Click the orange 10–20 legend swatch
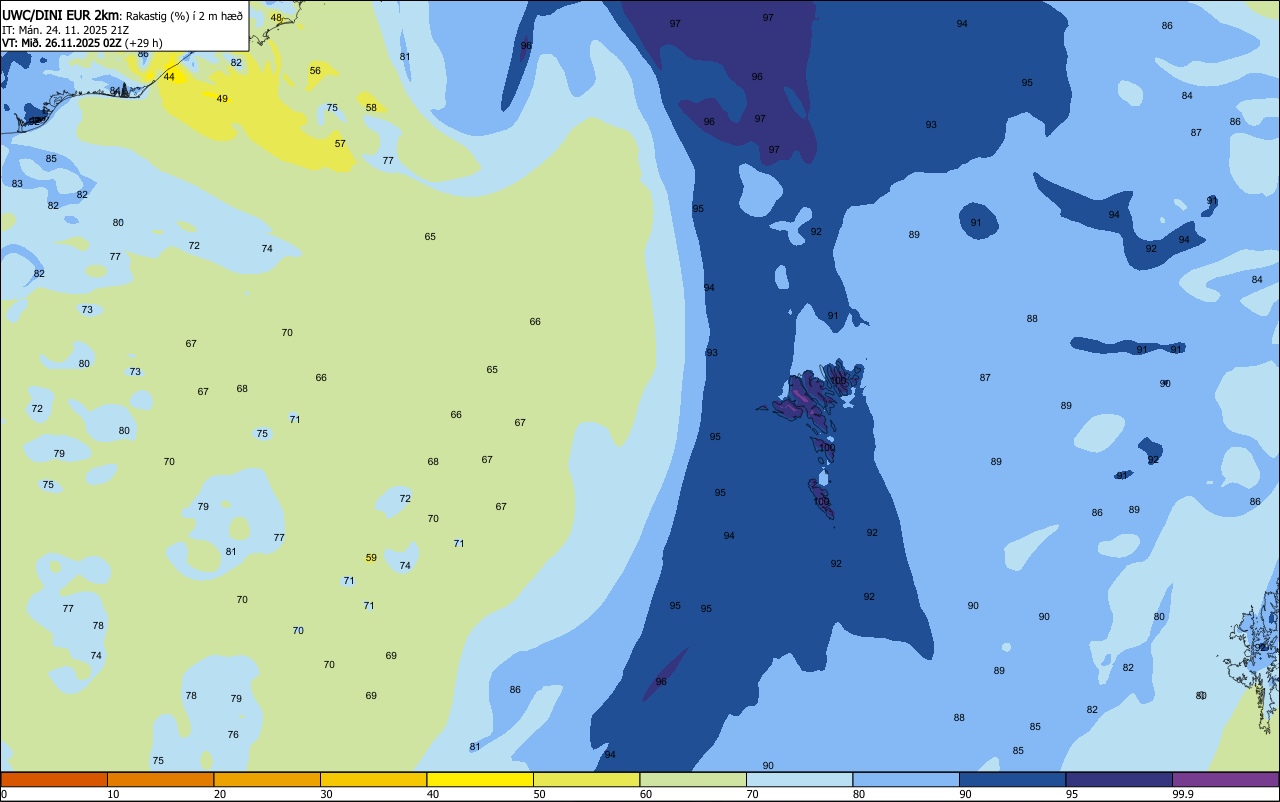 [160, 779]
